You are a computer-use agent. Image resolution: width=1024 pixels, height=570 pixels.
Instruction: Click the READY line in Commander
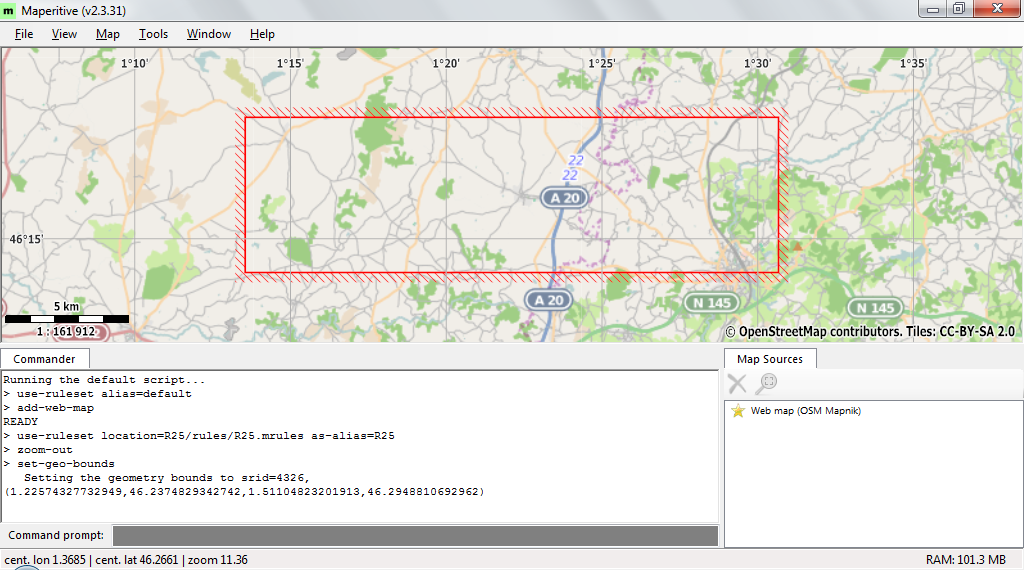21,422
